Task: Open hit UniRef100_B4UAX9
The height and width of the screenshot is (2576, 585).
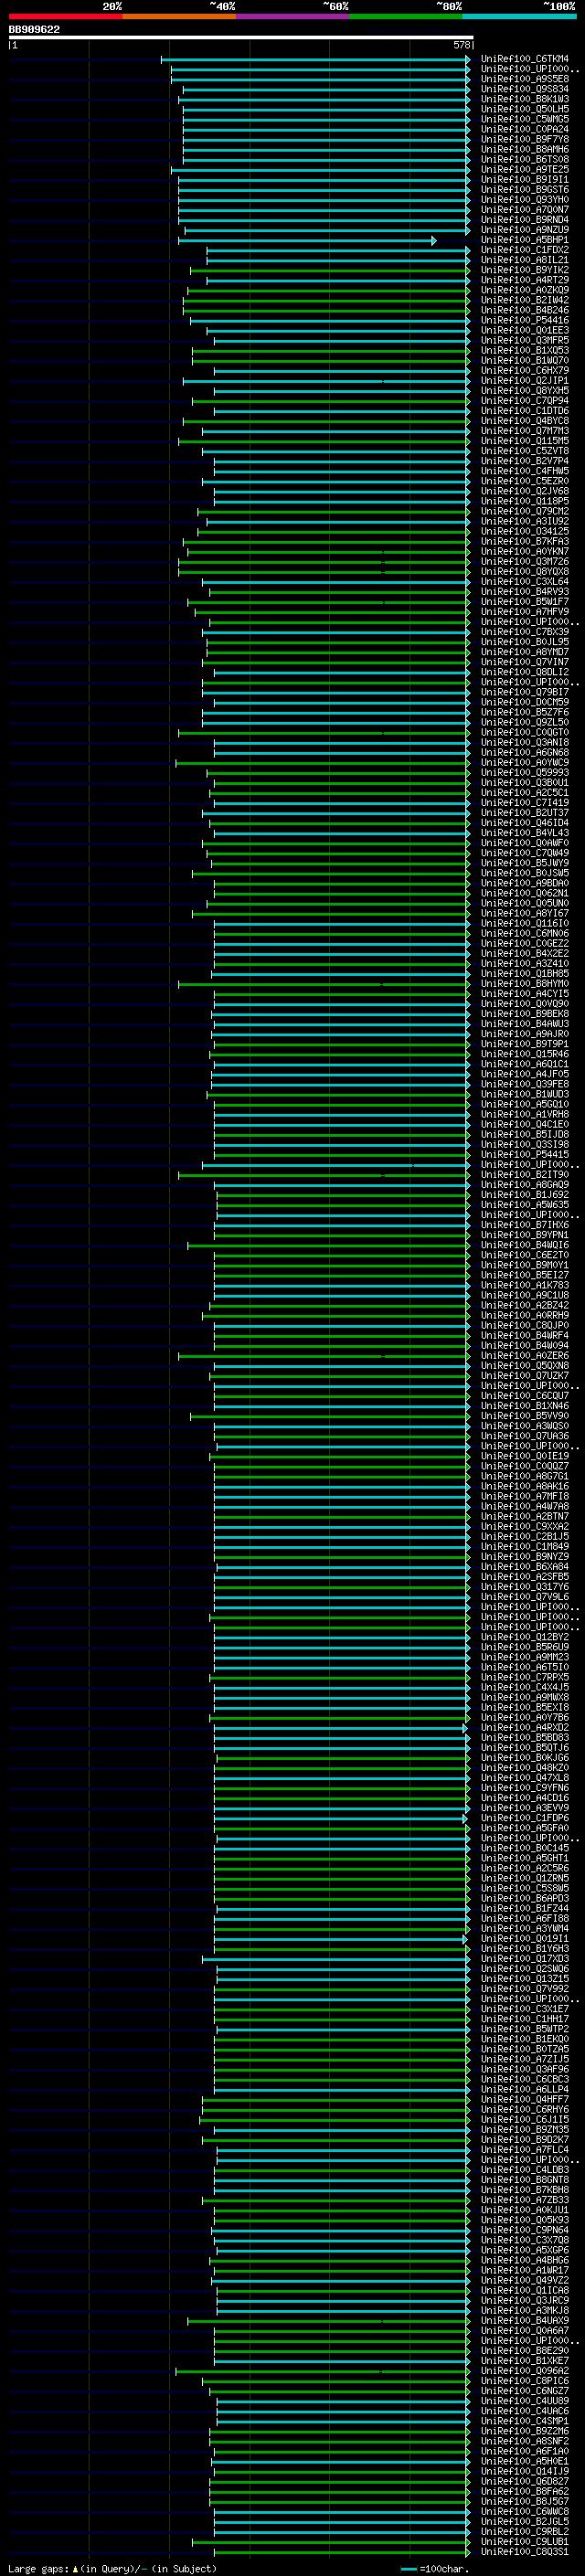Action: point(525,2320)
